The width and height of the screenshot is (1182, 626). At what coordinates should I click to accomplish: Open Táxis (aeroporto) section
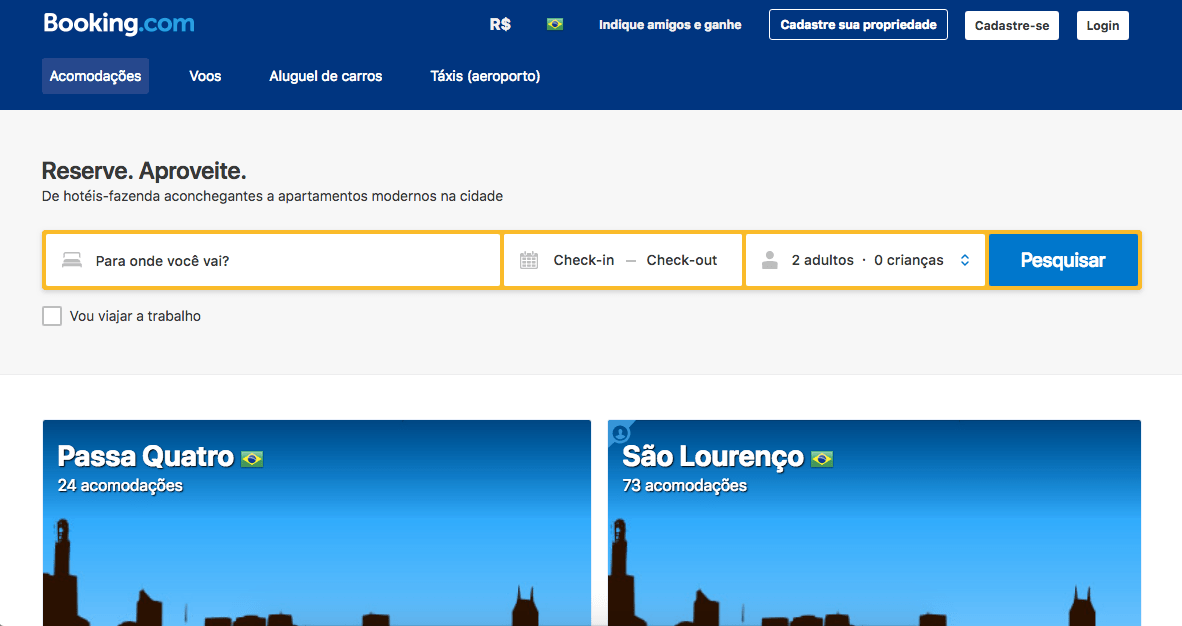pyautogui.click(x=485, y=75)
